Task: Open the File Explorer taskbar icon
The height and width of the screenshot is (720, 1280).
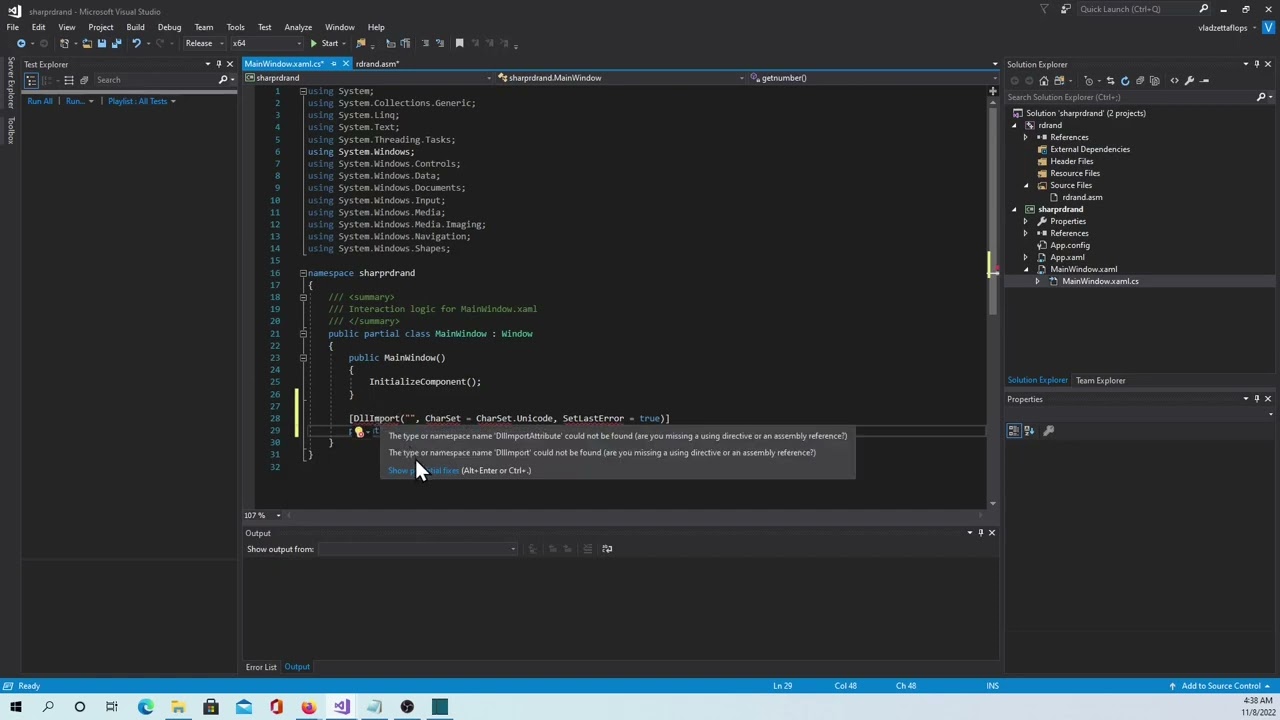Action: pyautogui.click(x=178, y=707)
